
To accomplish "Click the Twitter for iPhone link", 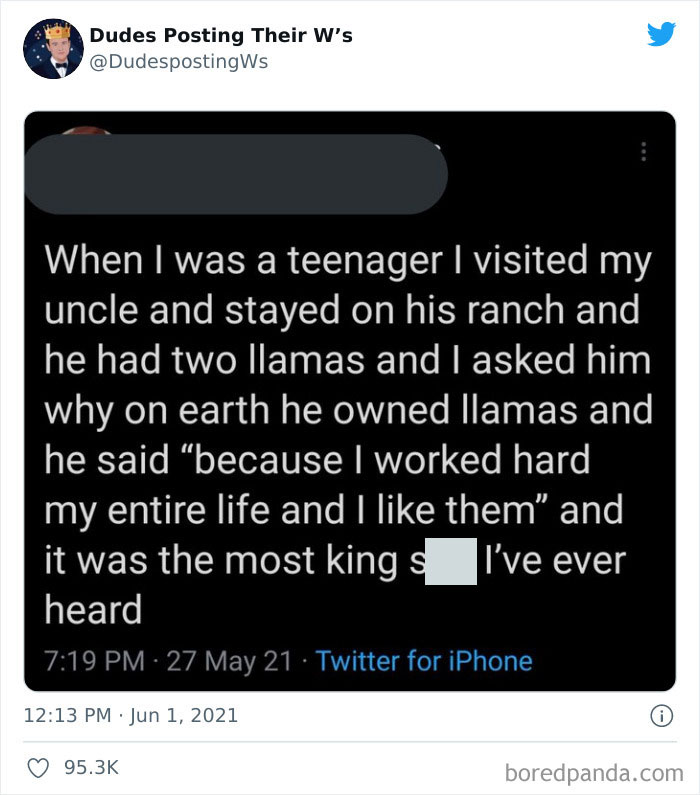I will (424, 661).
